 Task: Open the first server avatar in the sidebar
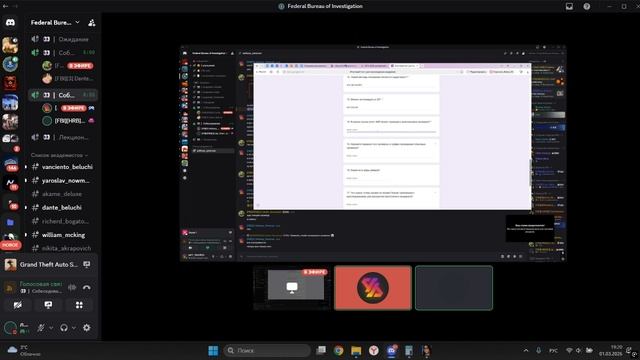click(10, 45)
